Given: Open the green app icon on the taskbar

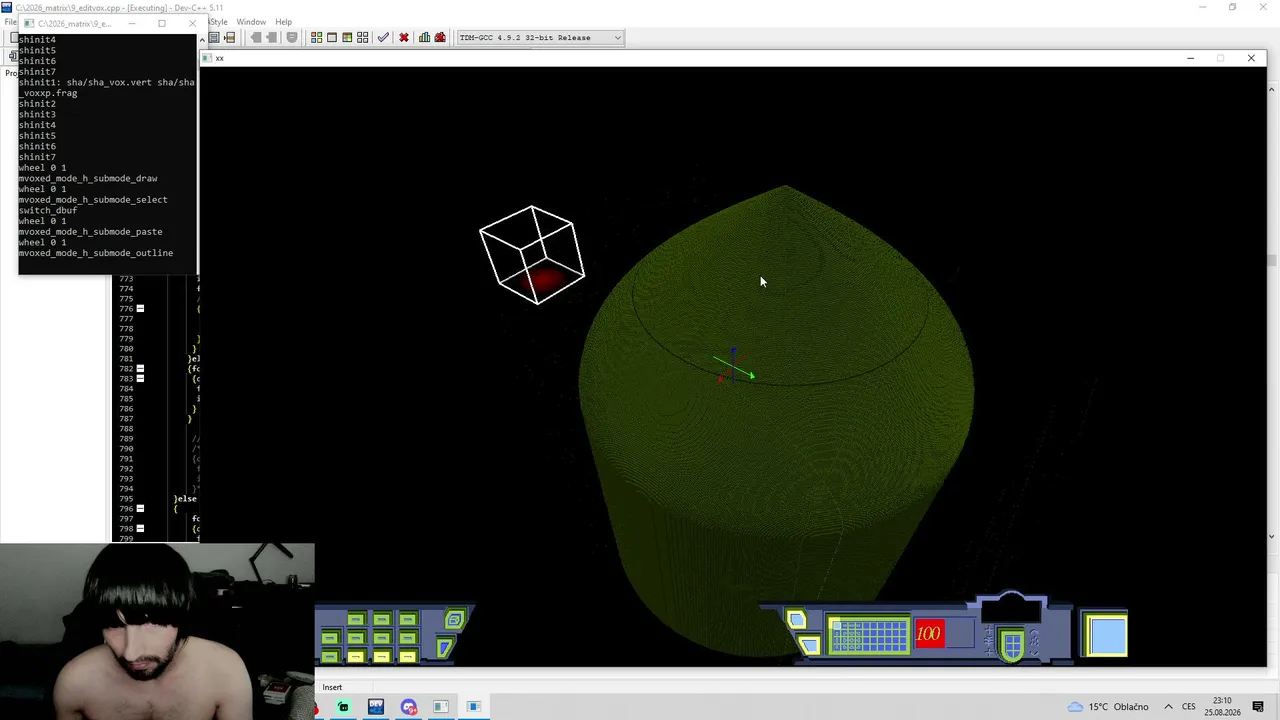Looking at the screenshot, I should pyautogui.click(x=343, y=707).
